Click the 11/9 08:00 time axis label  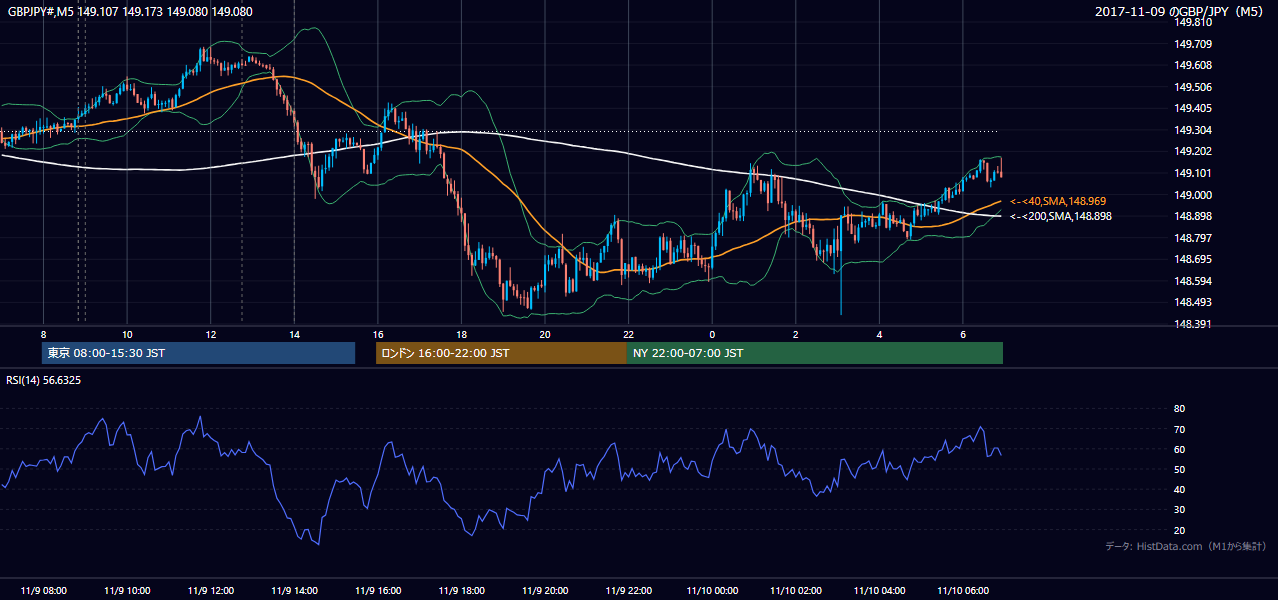43,591
